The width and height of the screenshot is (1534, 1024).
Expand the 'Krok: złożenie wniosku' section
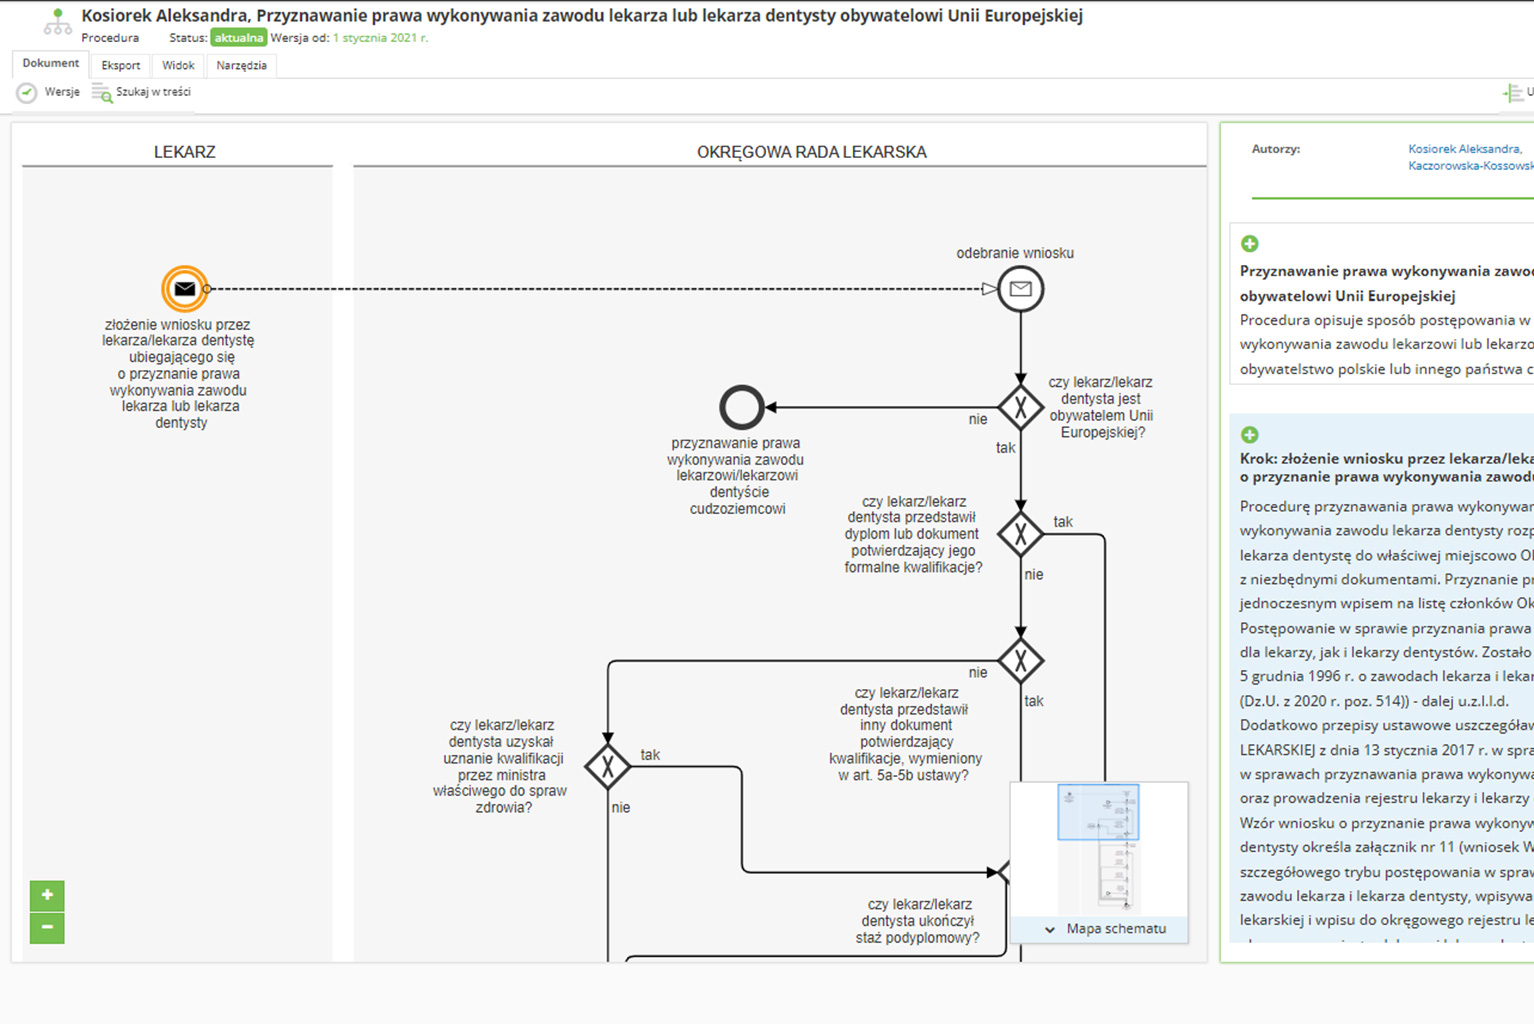1249,435
